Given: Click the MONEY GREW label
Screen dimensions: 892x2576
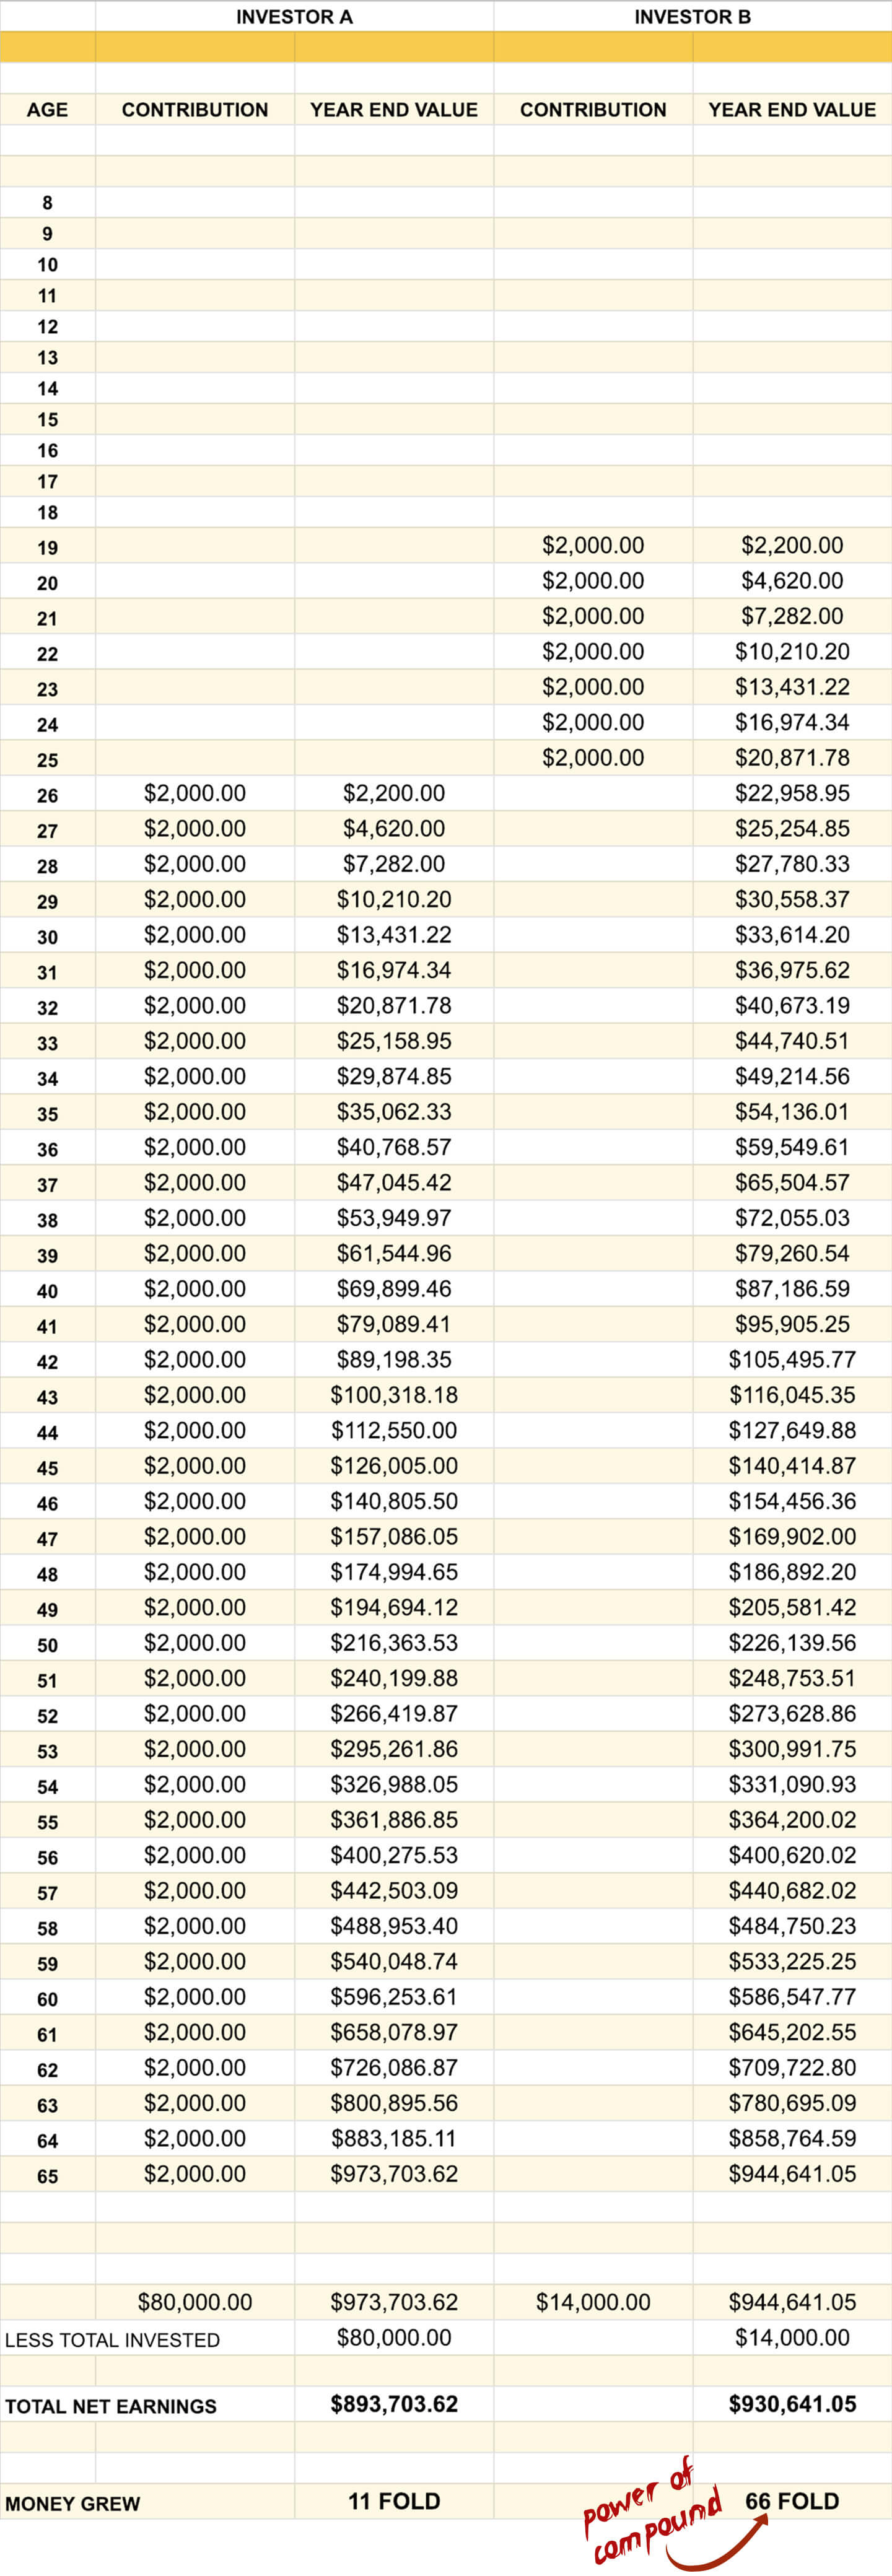Looking at the screenshot, I should [72, 2504].
